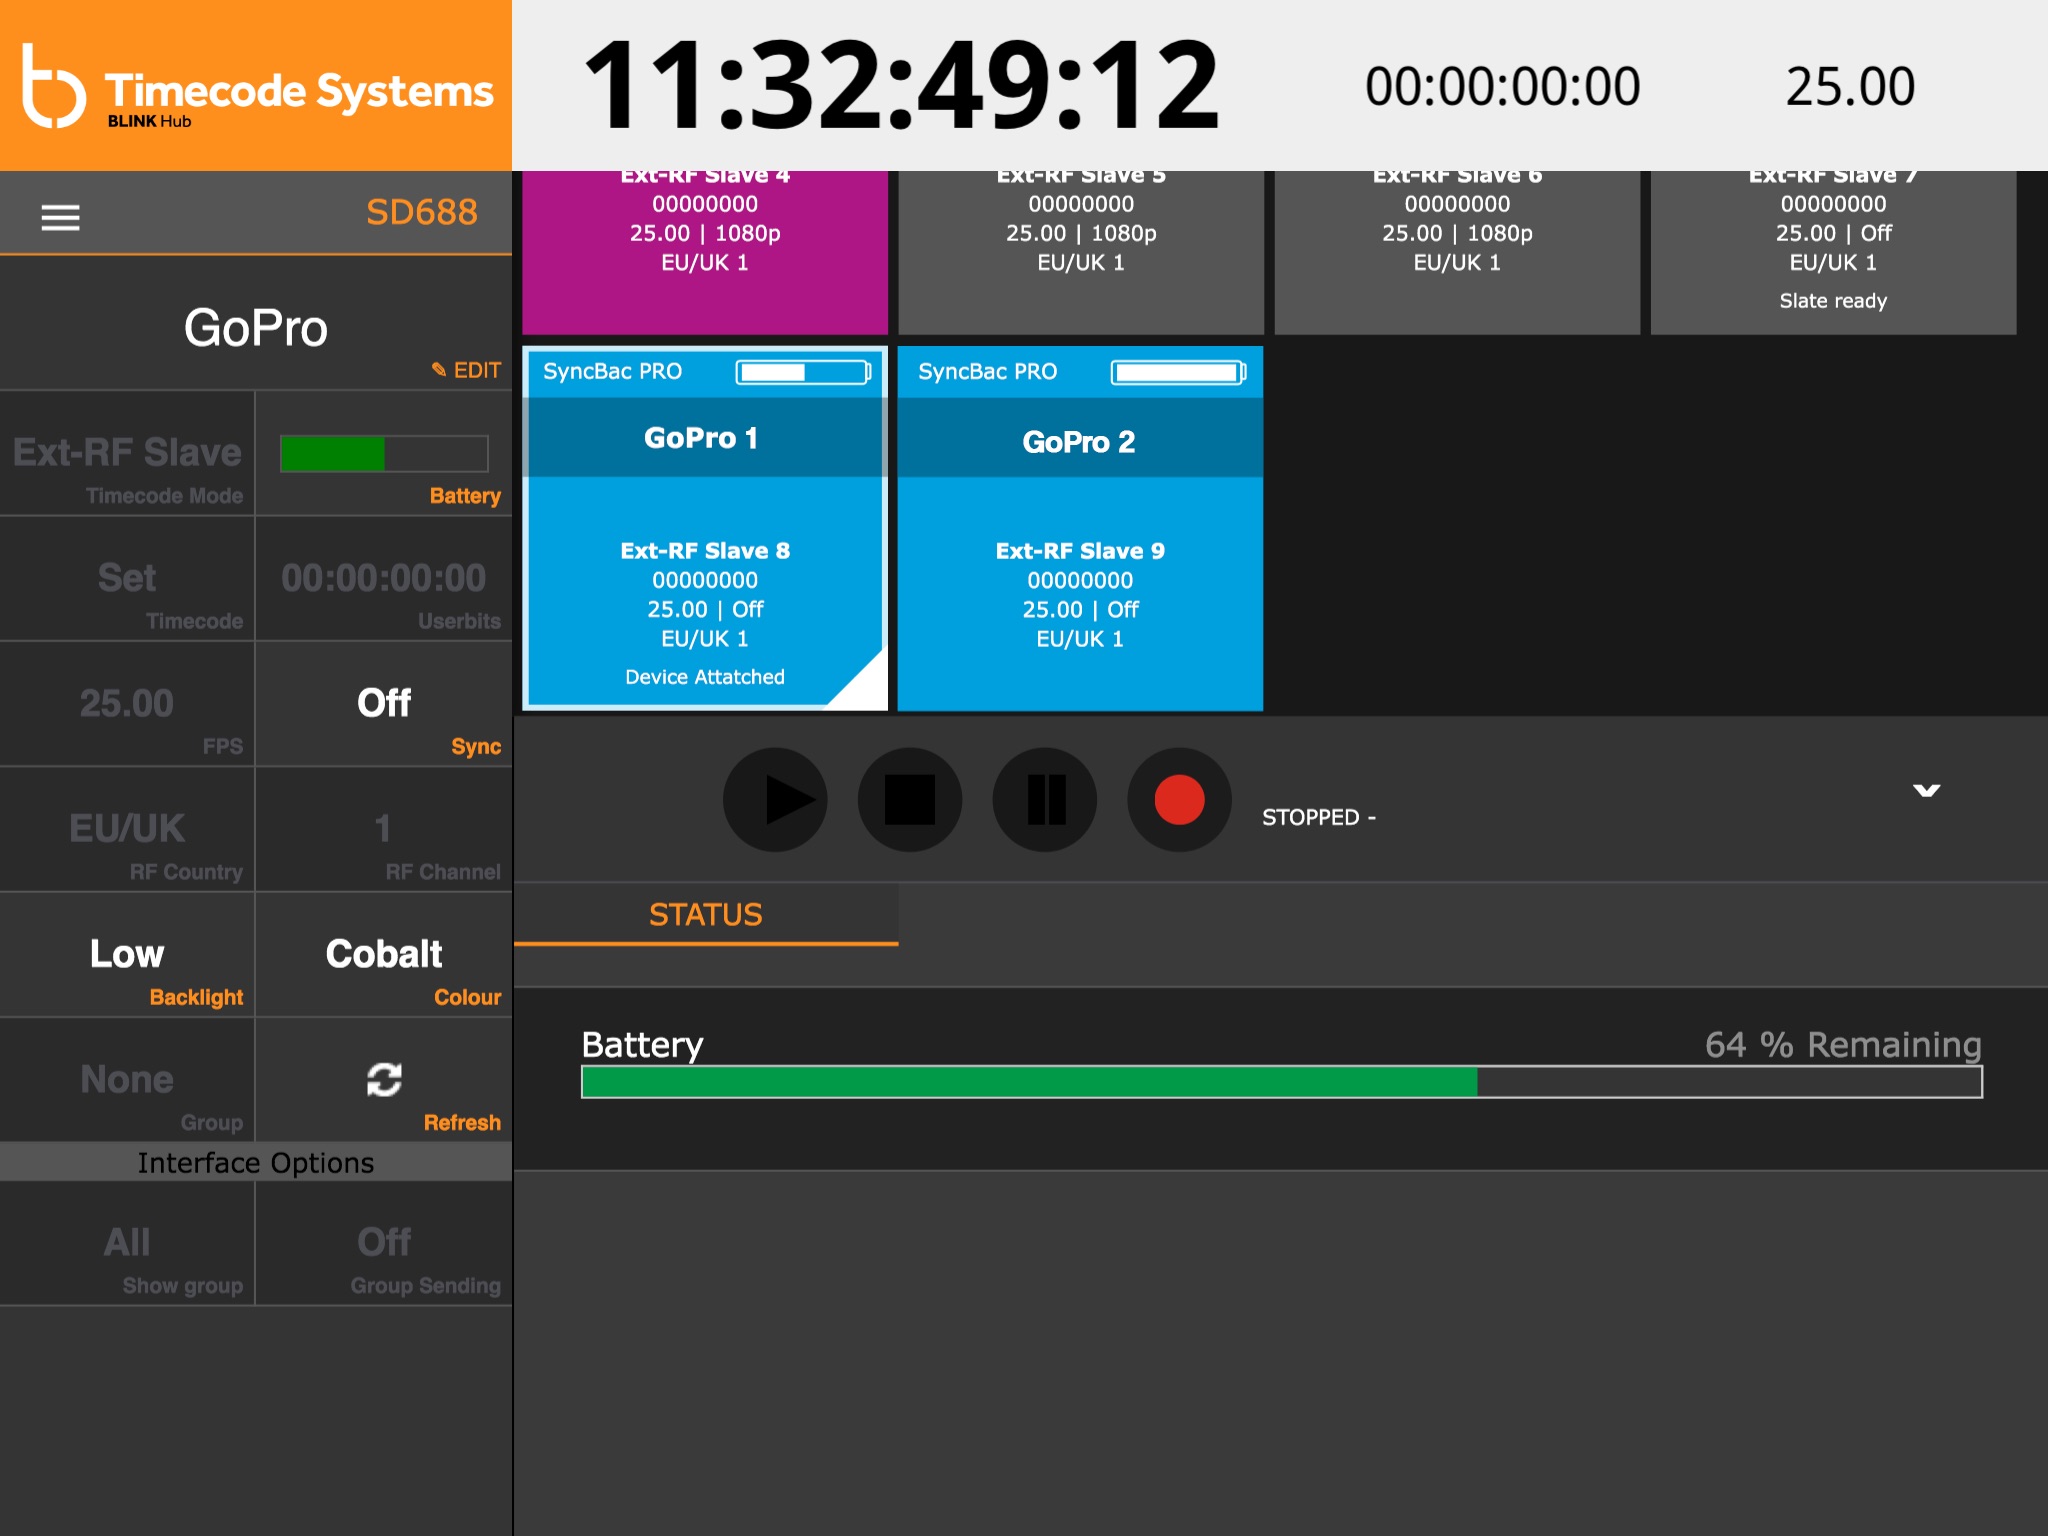Toggle the Group Sending Off setting
This screenshot has width=2048, height=1536.
(384, 1244)
